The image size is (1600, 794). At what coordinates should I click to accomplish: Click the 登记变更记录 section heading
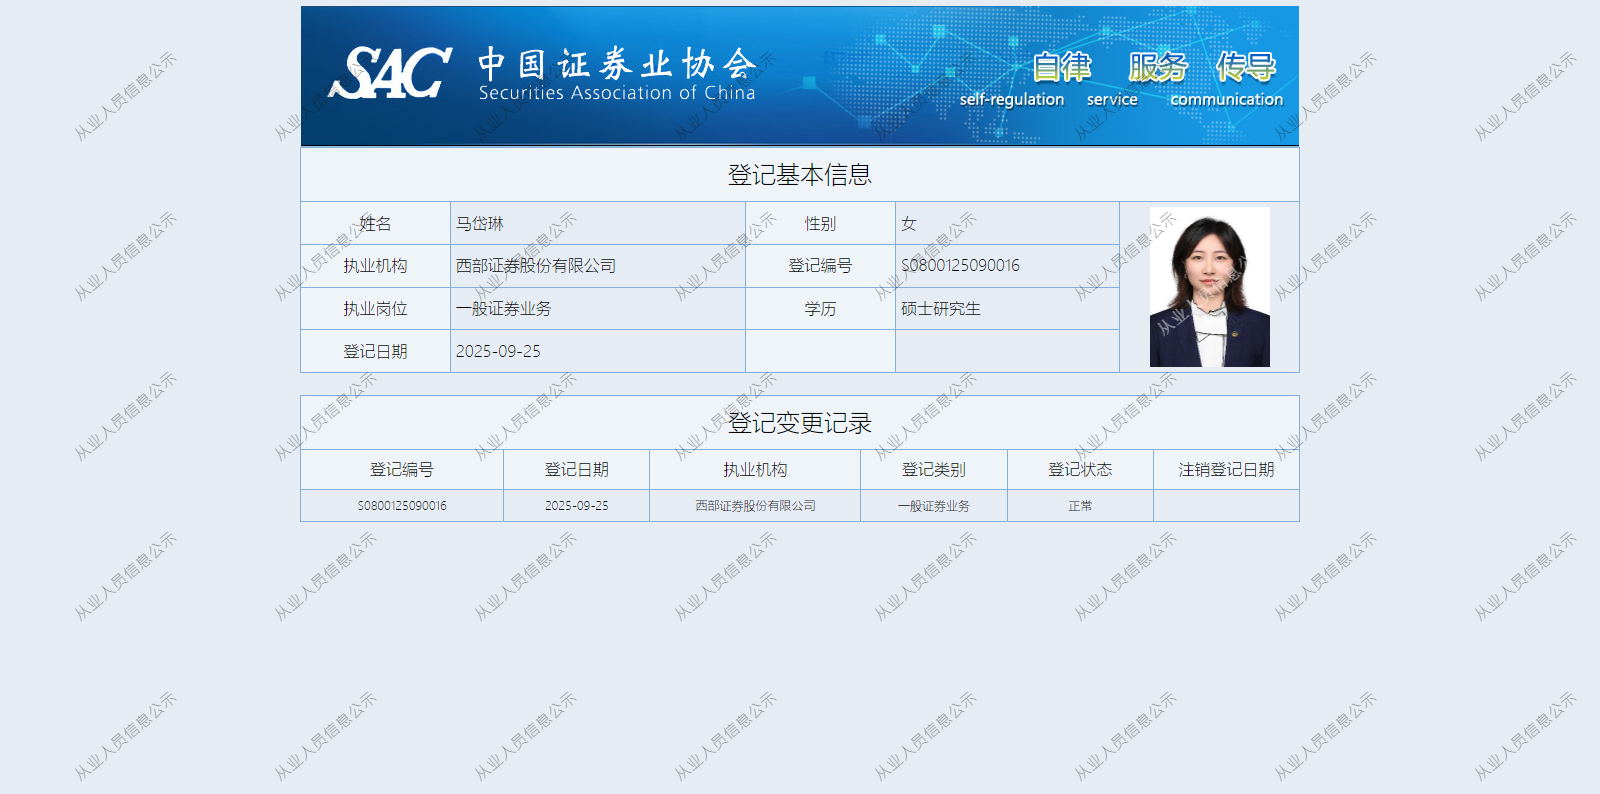click(799, 423)
